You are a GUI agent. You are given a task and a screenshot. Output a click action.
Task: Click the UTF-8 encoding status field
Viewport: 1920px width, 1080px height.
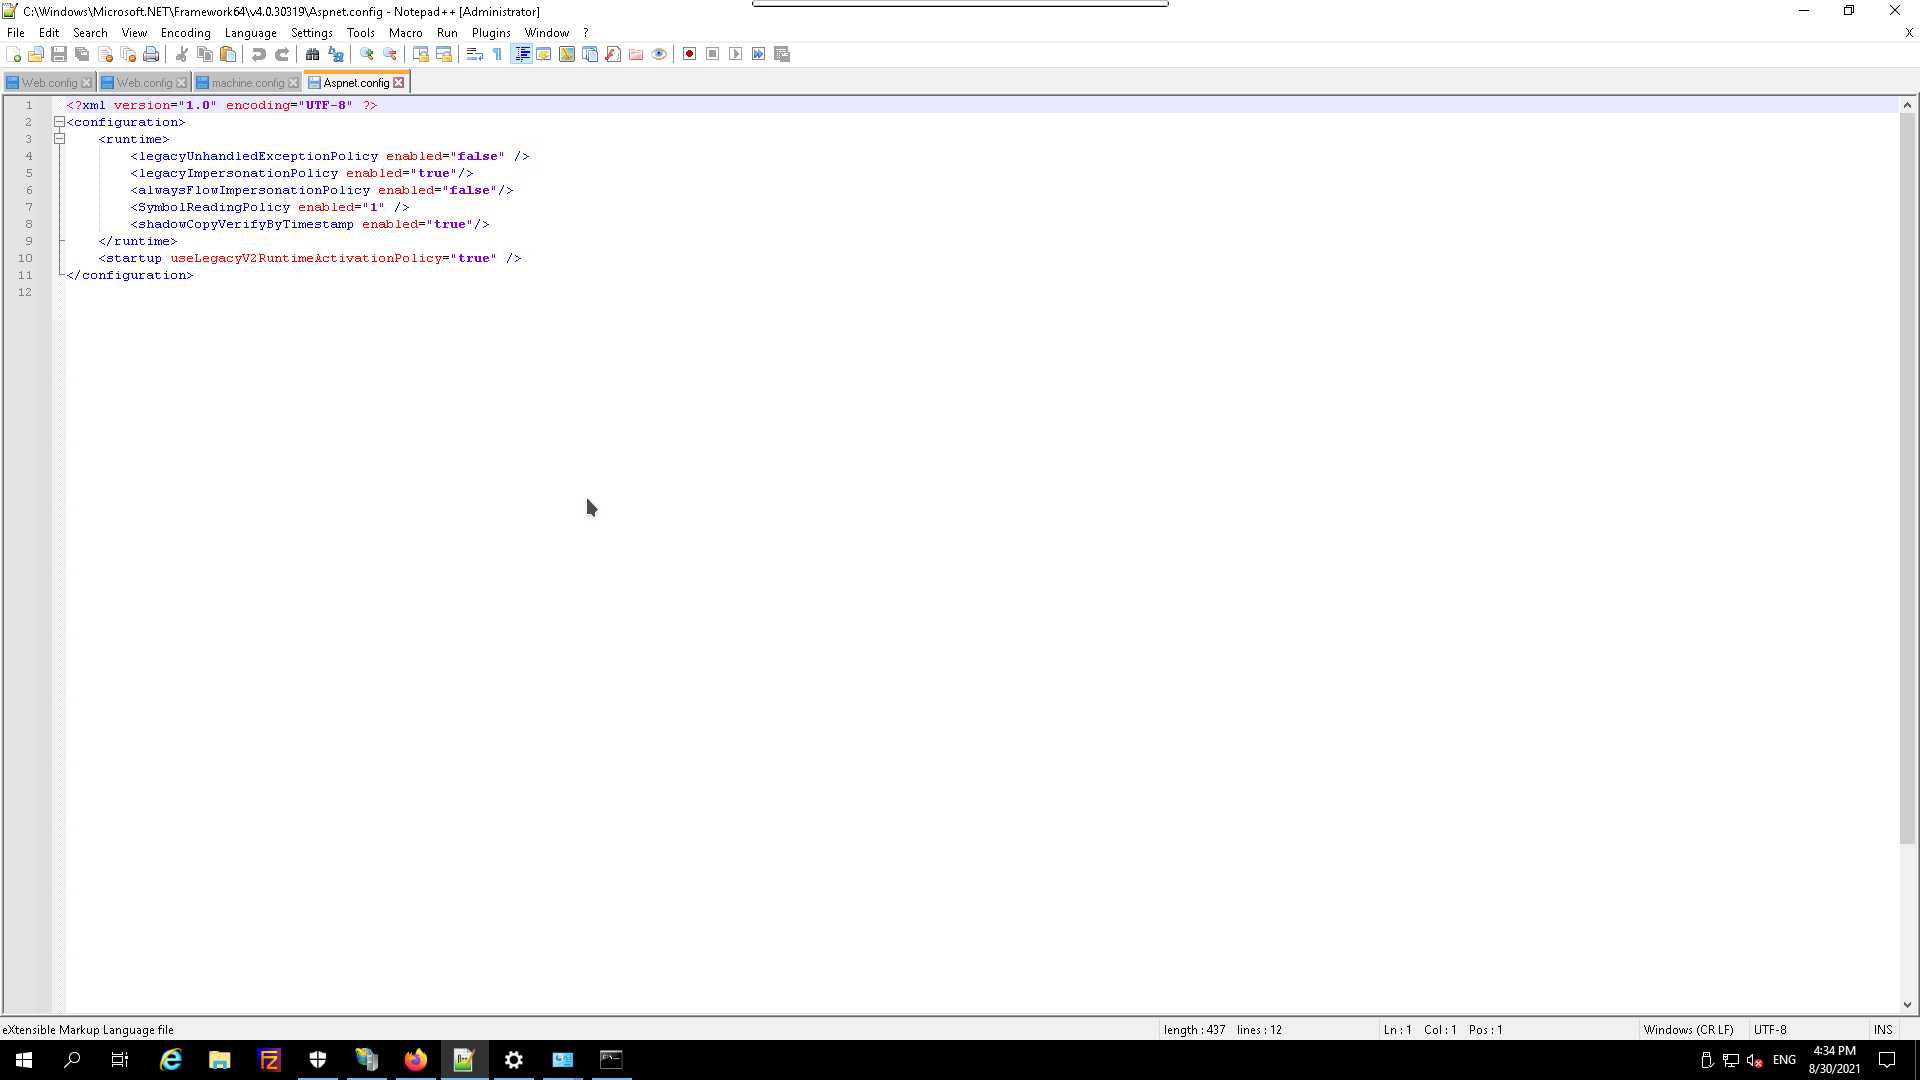[1770, 1029]
